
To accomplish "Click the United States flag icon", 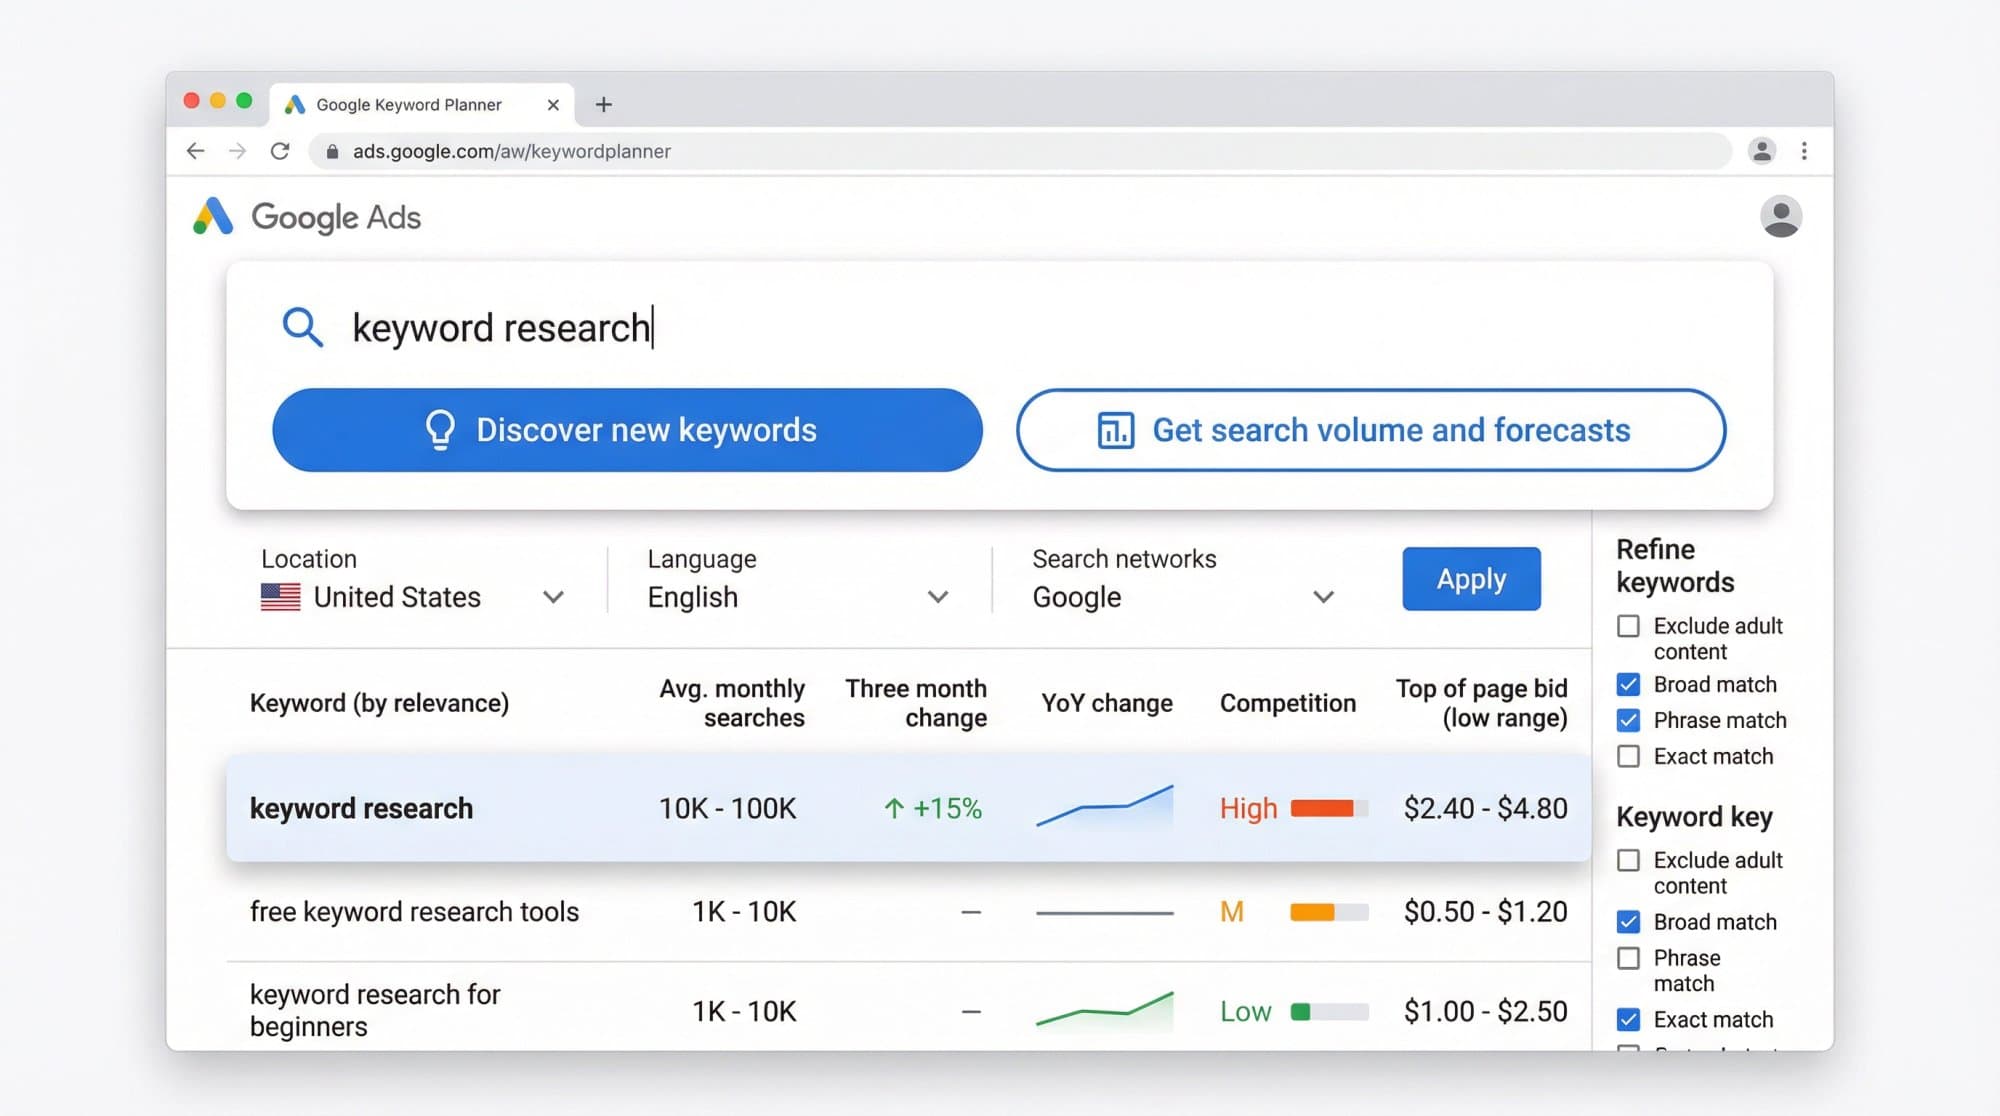I will coord(280,597).
